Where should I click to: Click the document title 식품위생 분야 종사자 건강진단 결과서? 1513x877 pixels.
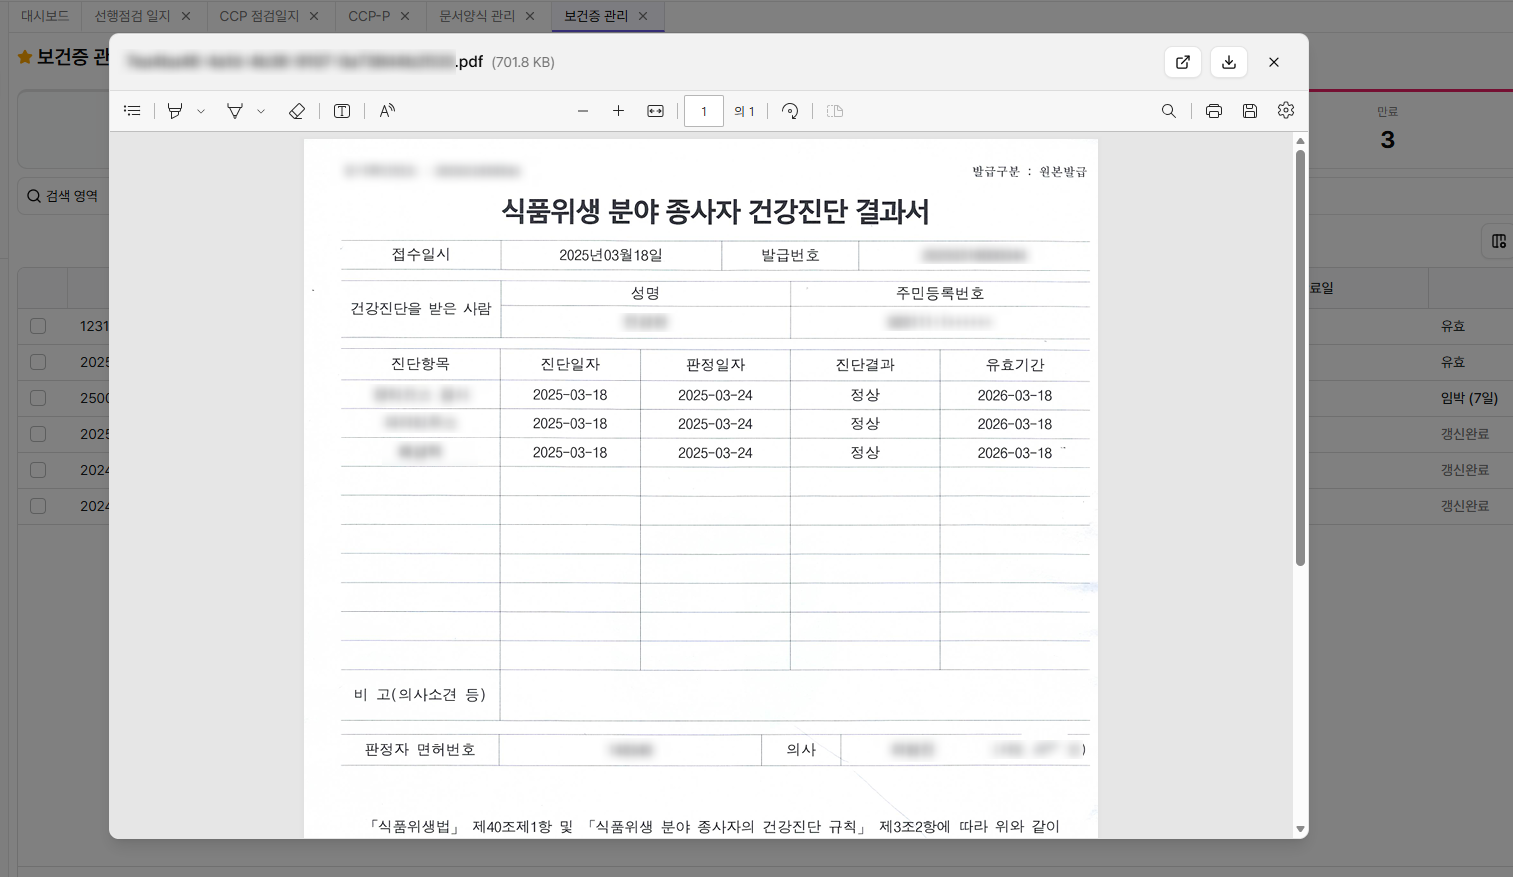coord(715,211)
